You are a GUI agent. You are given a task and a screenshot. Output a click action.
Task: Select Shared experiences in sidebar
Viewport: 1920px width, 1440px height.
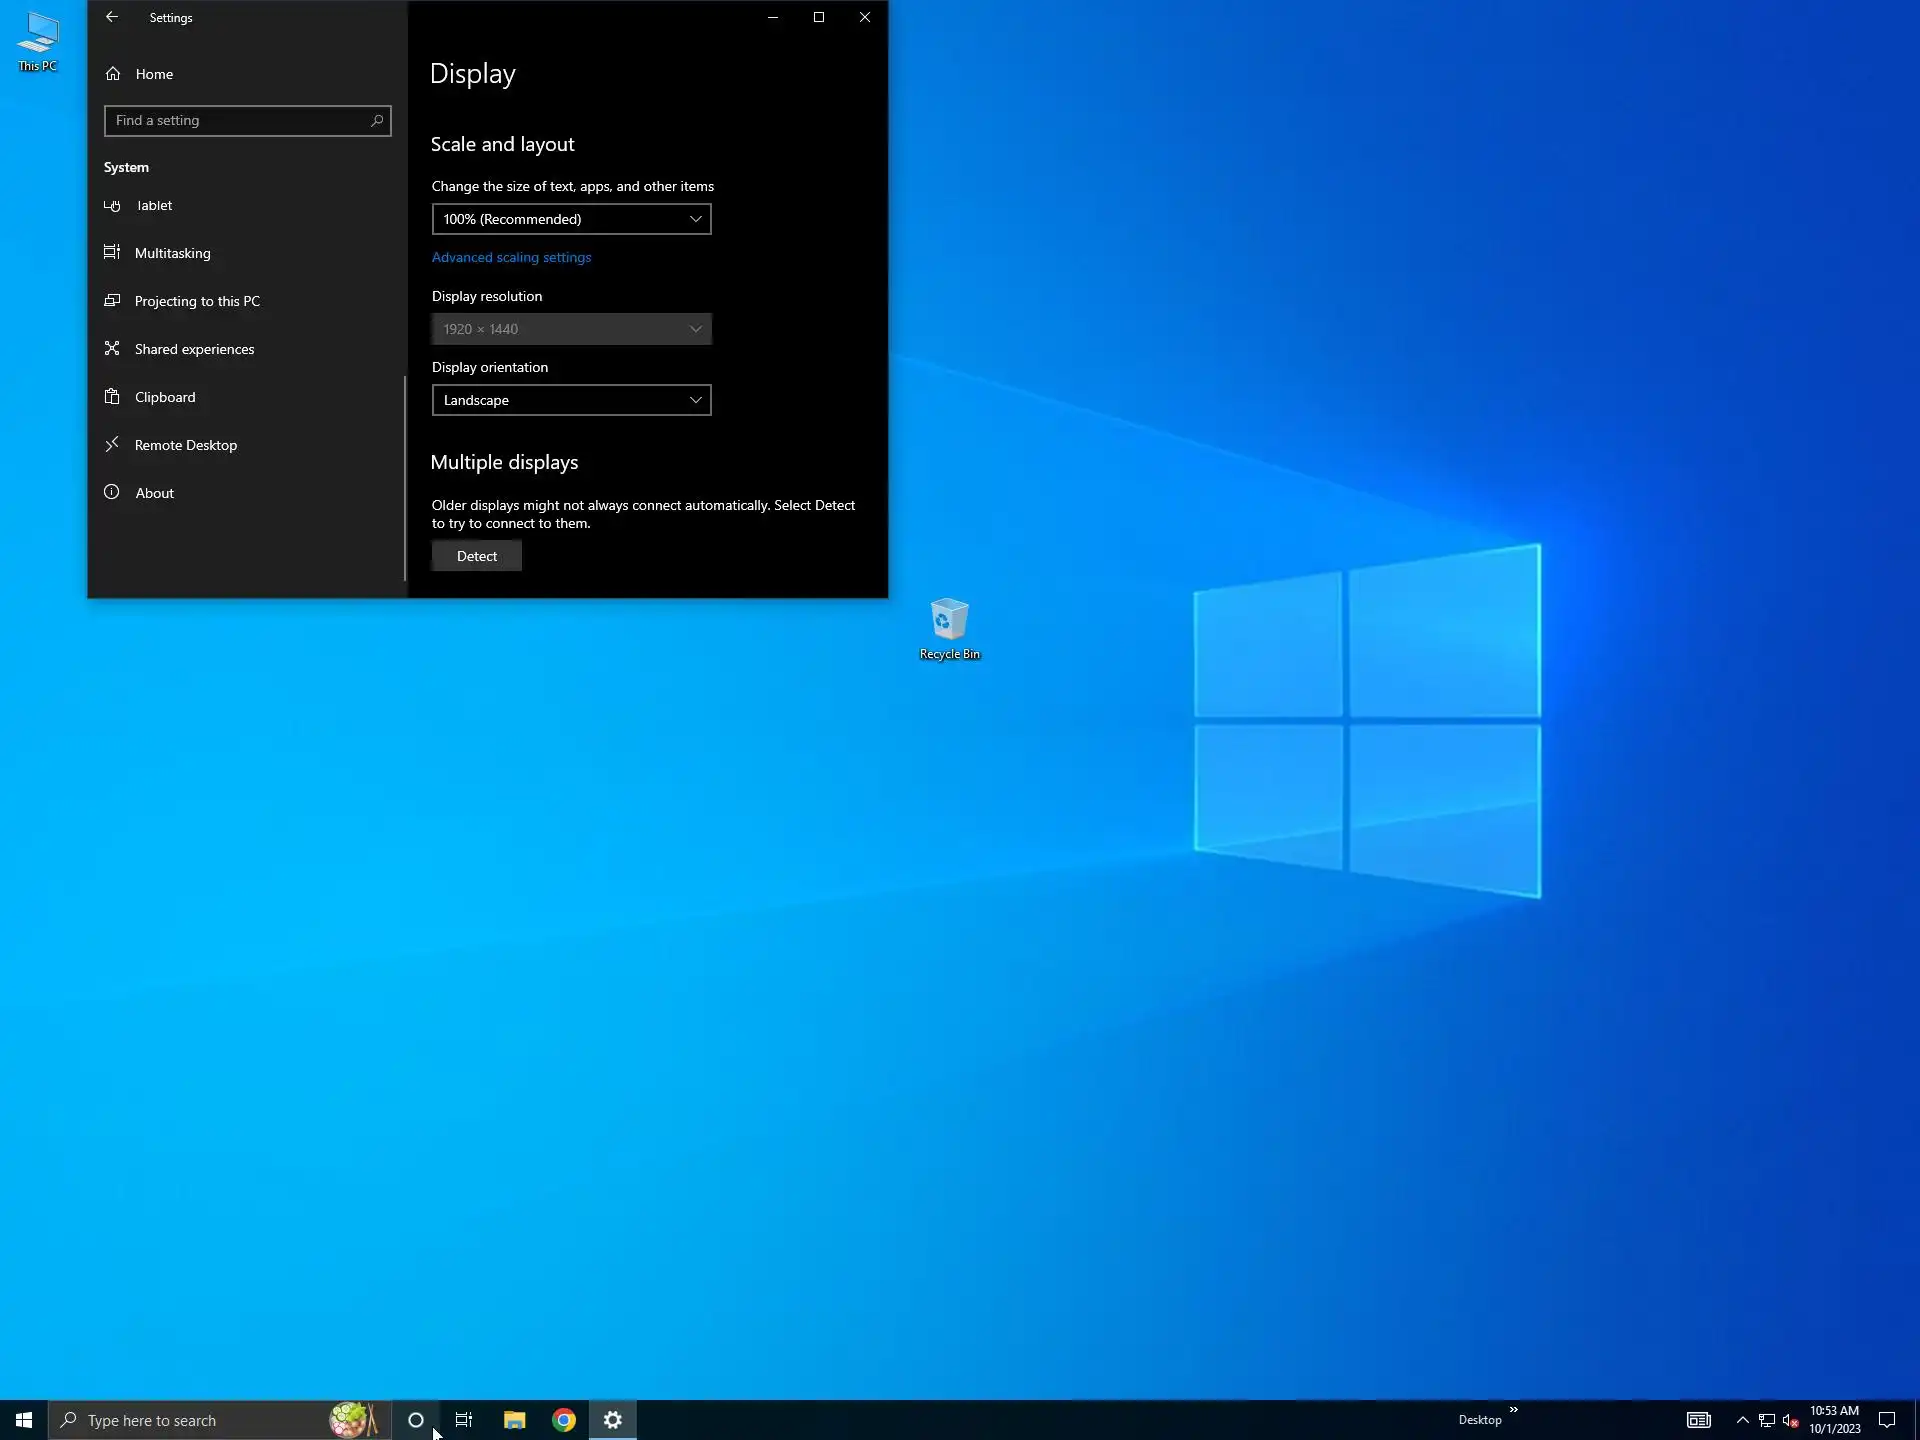pyautogui.click(x=194, y=349)
